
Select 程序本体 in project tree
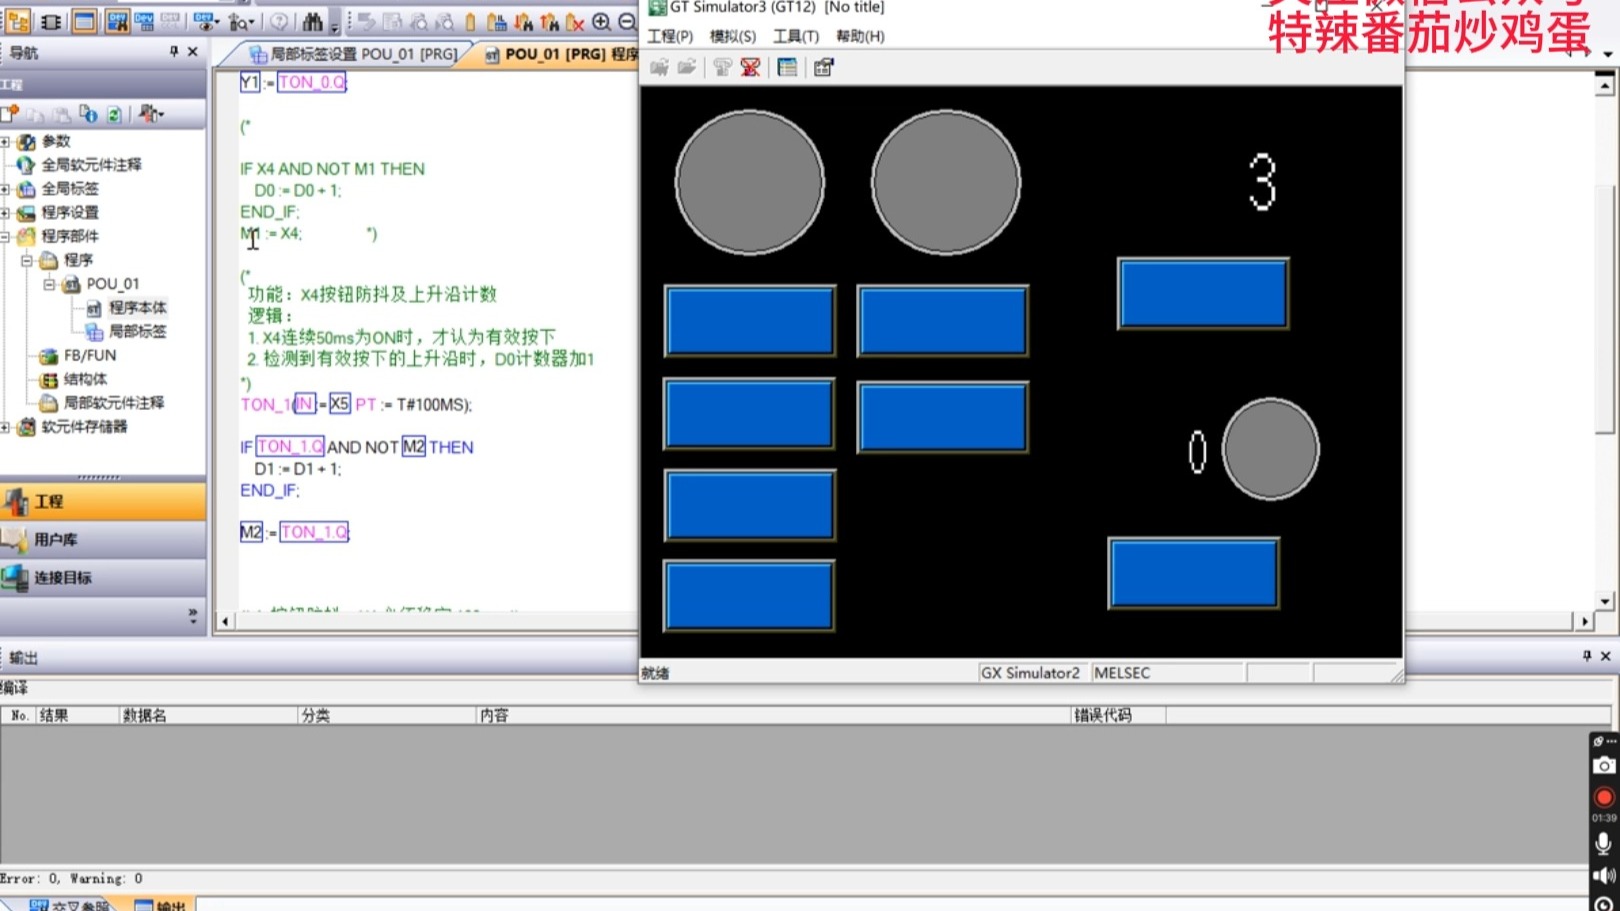137,308
